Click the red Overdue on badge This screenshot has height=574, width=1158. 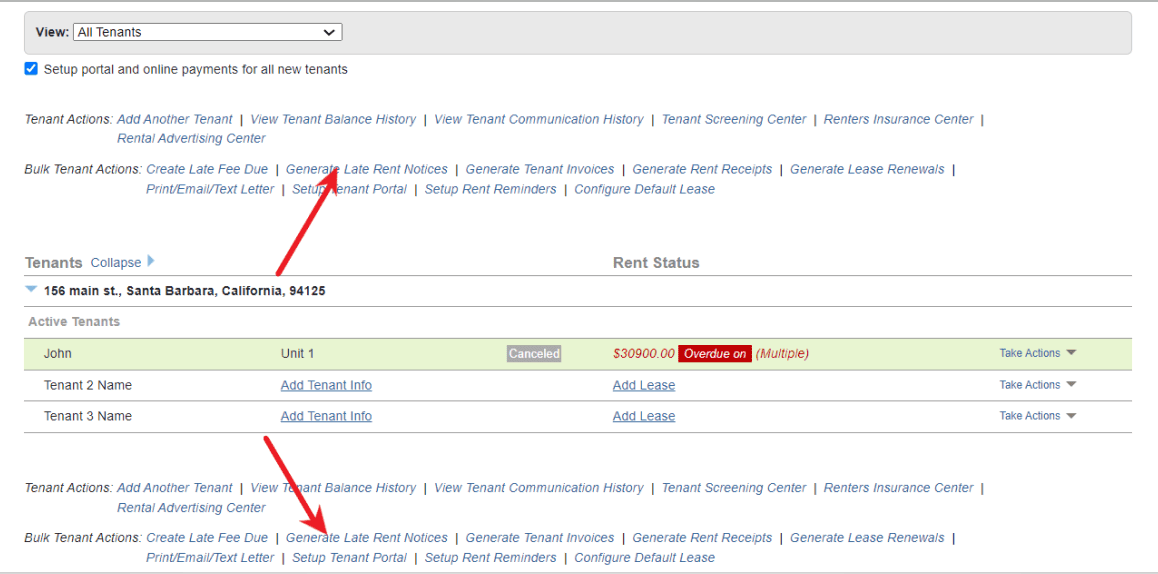pyautogui.click(x=714, y=354)
